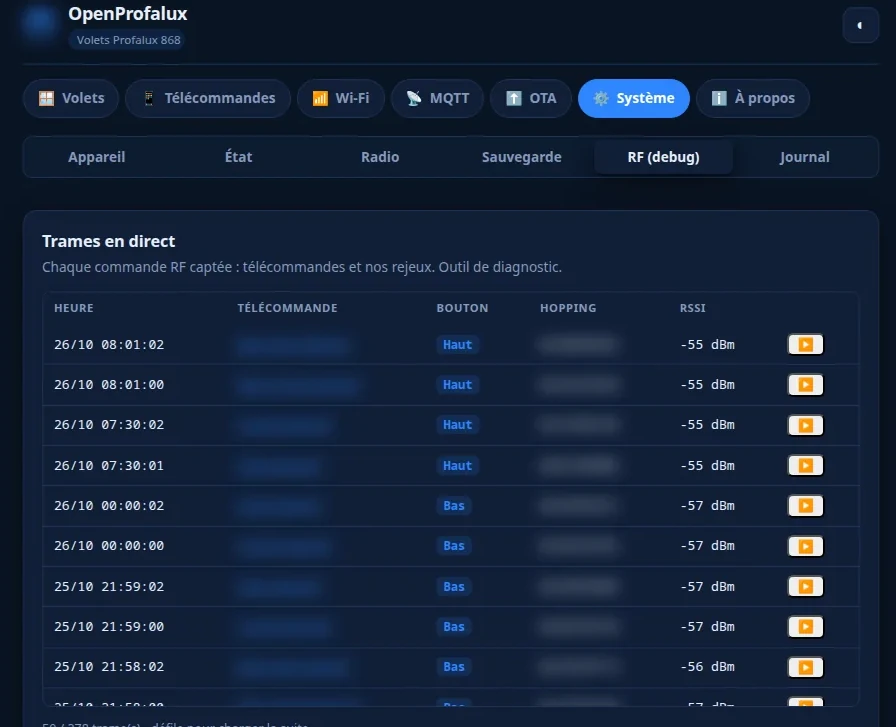The image size is (896, 727).
Task: Replay the 25/10 21:58:02 frame
Action: 805,666
